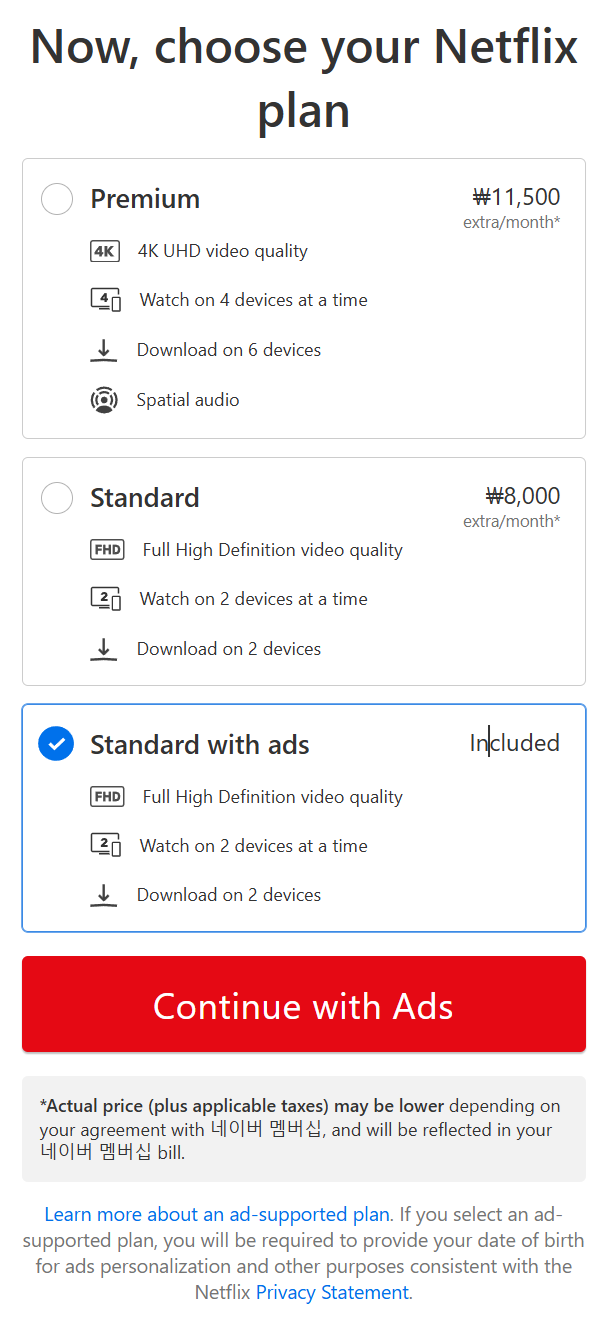Click 'Watch on 2 devices' in Standard with ads
Viewport: 612px width, 1323px height.
coord(254,846)
